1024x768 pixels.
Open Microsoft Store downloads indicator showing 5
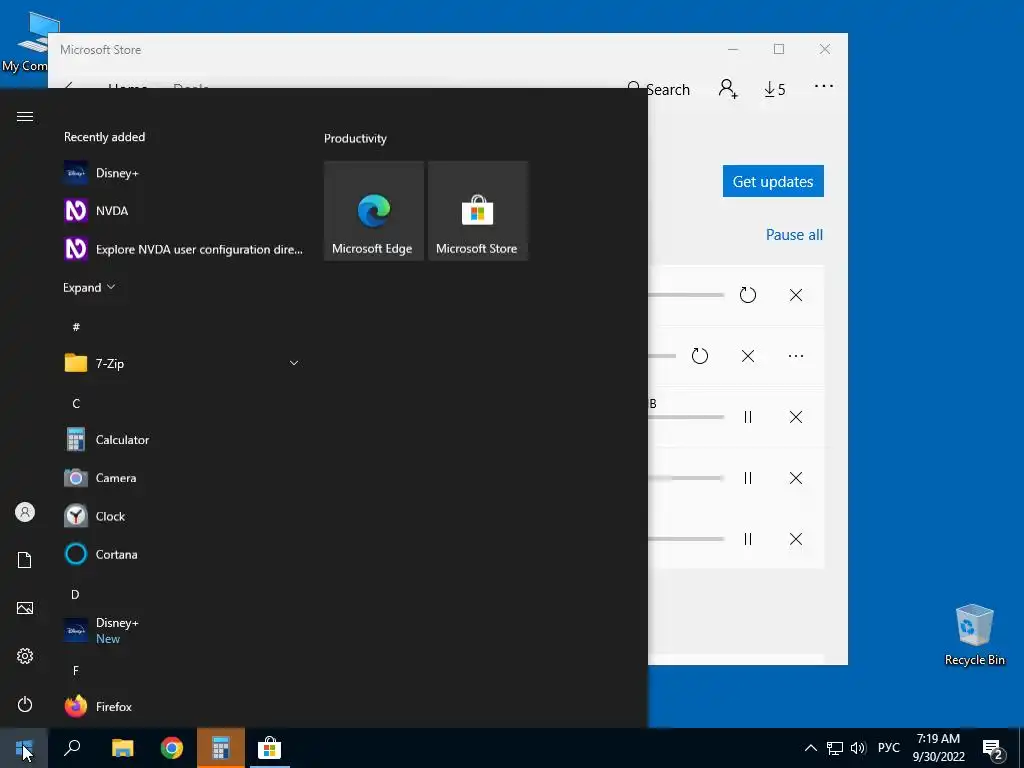pyautogui.click(x=775, y=89)
